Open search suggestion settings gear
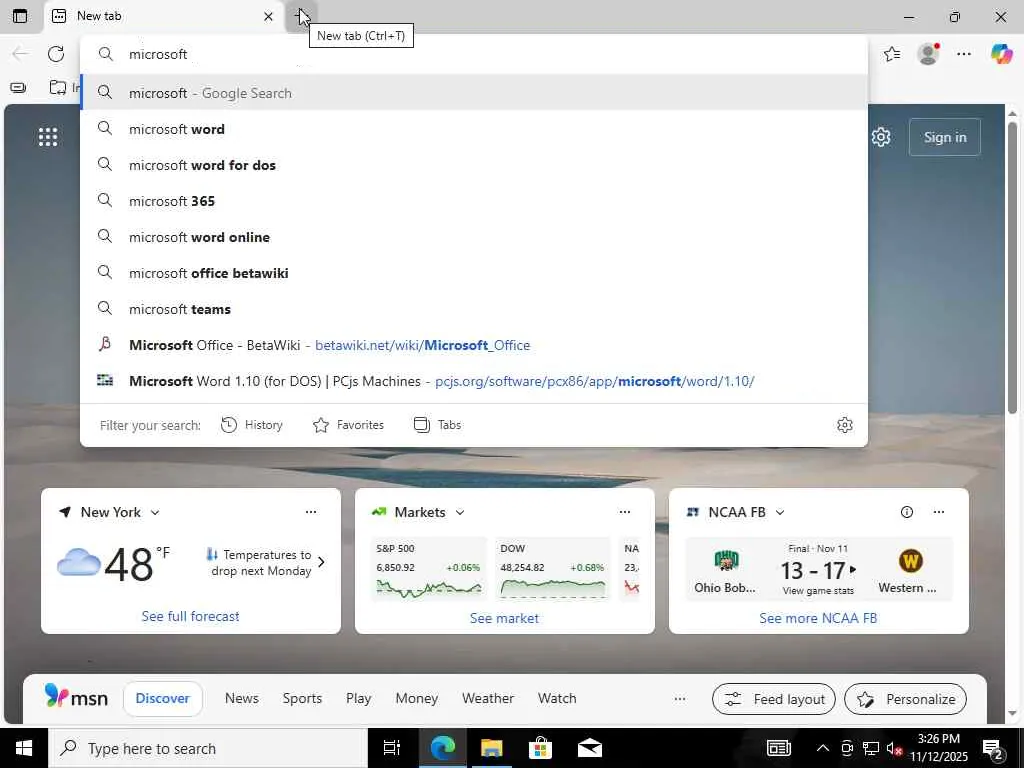This screenshot has height=768, width=1024. (x=844, y=425)
